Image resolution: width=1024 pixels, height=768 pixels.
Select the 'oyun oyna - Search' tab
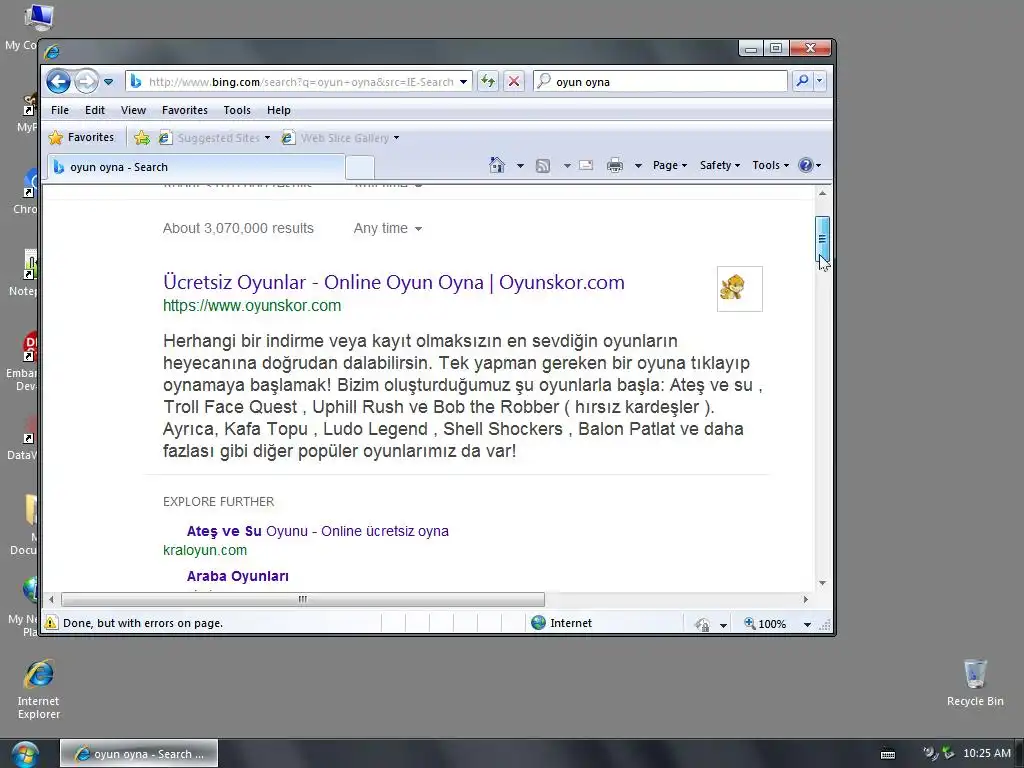click(x=196, y=167)
